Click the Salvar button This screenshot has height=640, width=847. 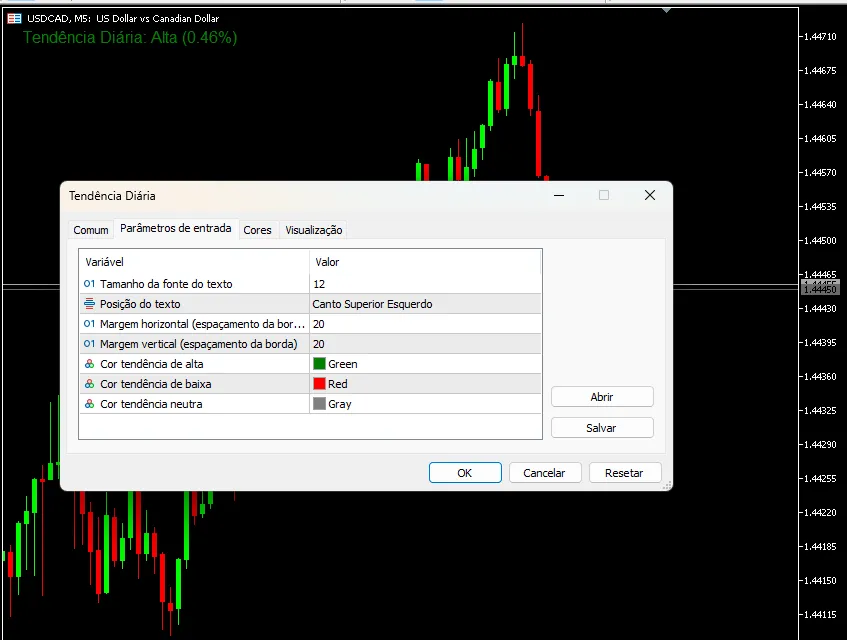(601, 428)
